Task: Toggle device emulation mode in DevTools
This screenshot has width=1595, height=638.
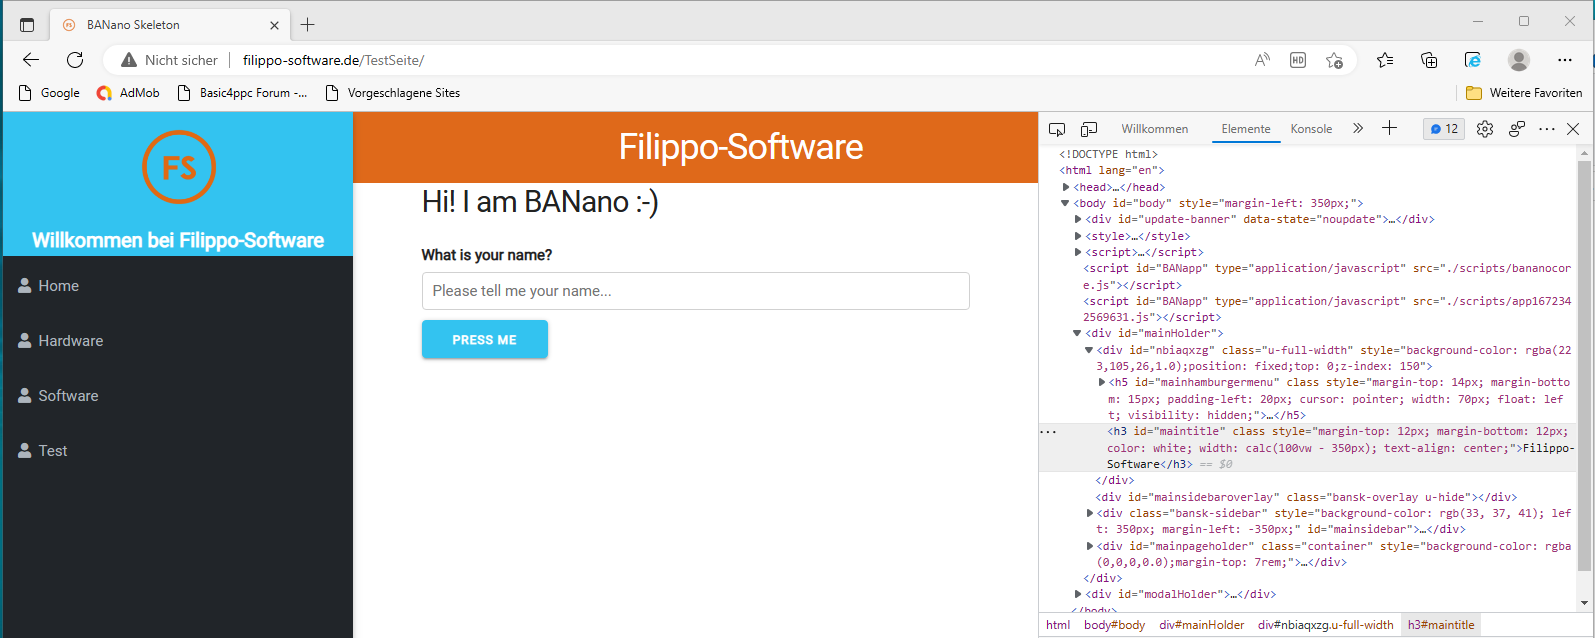Action: [1089, 129]
